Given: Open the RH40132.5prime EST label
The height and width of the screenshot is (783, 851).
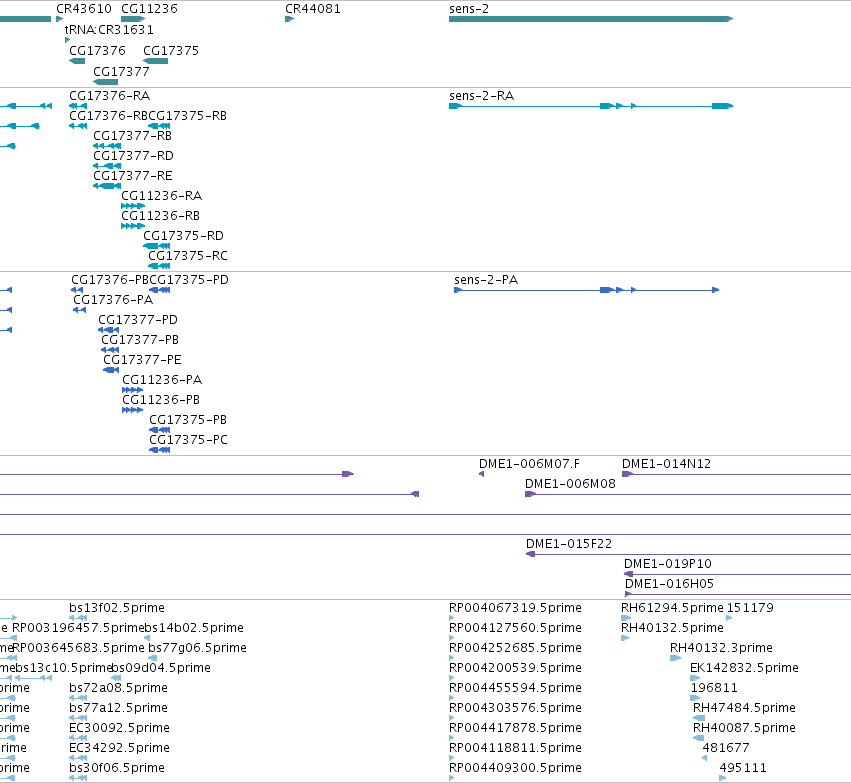Looking at the screenshot, I should coord(672,628).
